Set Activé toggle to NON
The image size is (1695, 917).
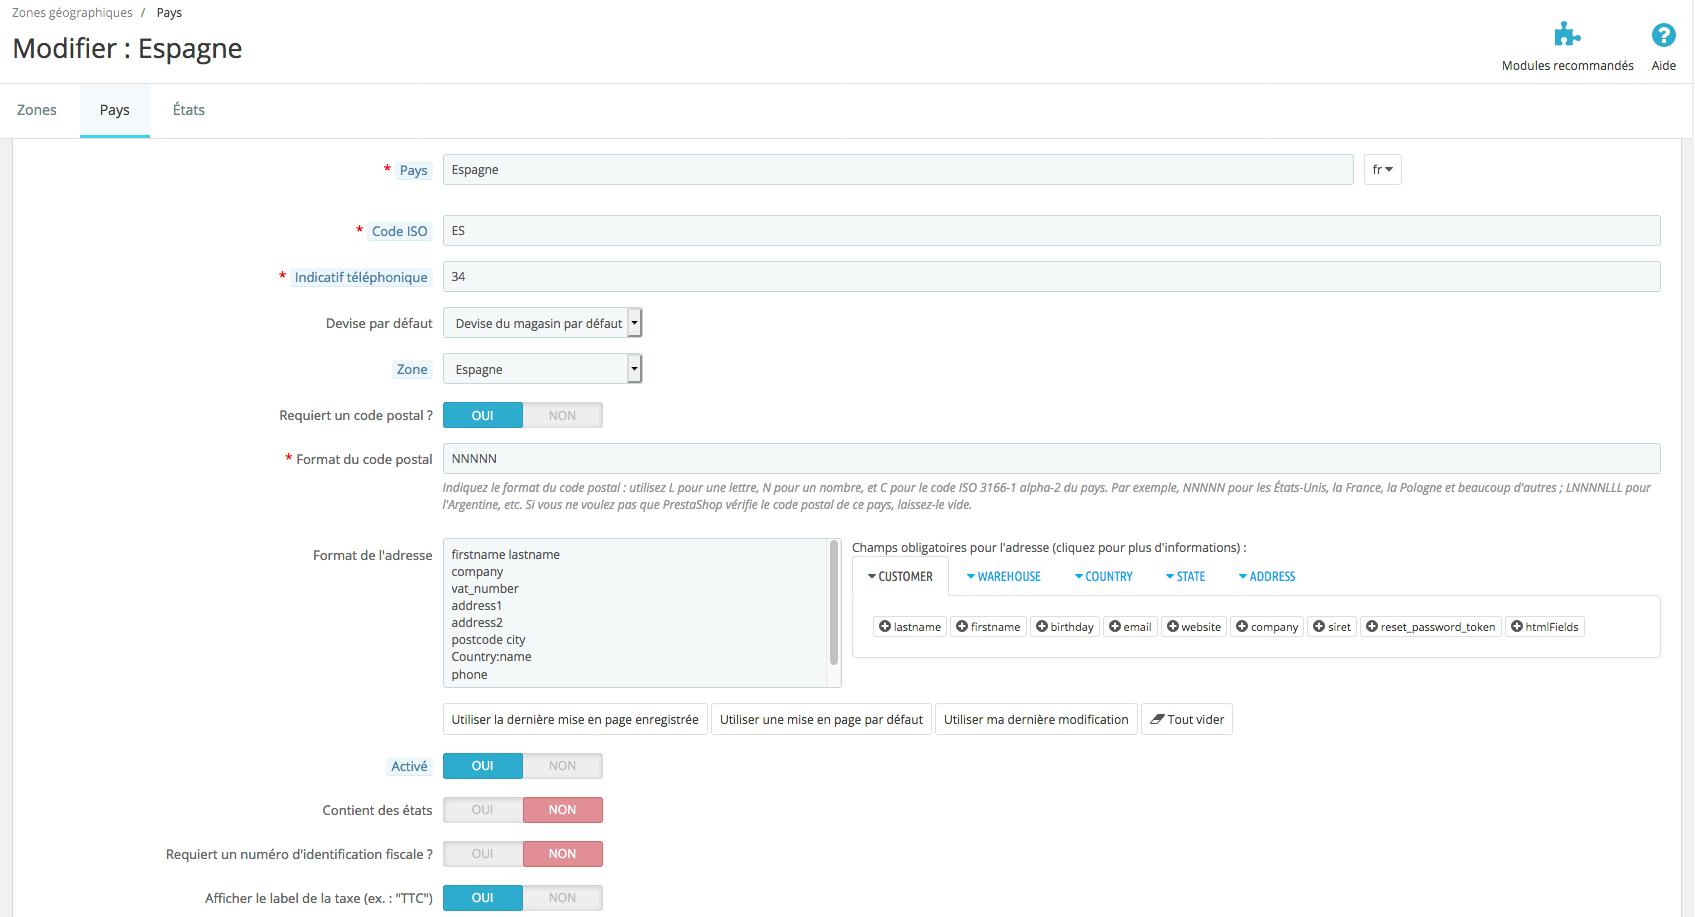point(562,766)
